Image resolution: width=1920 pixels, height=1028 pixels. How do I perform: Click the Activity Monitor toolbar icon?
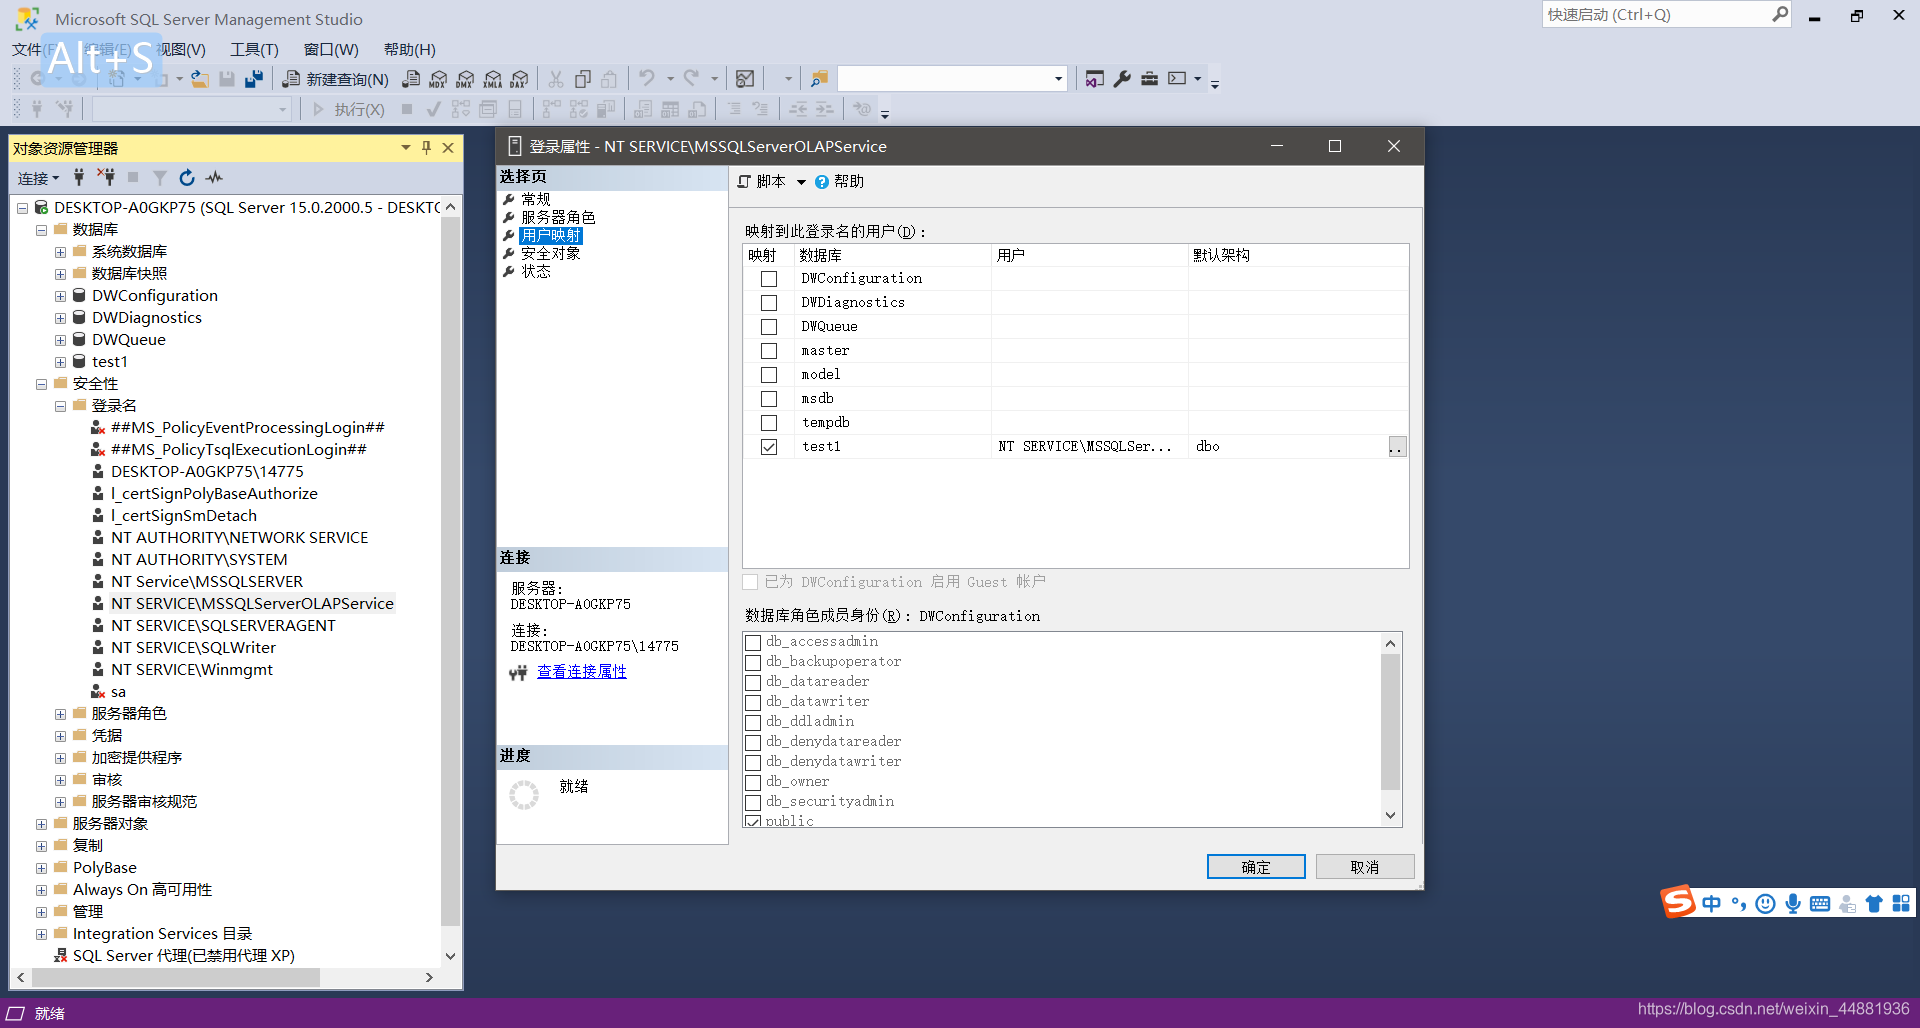click(745, 79)
